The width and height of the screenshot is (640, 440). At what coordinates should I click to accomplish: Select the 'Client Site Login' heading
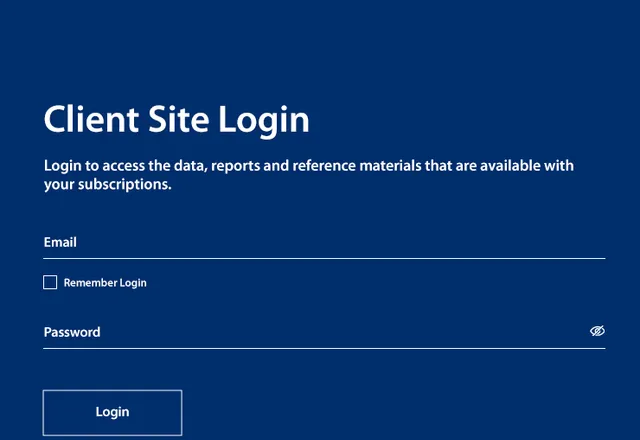pyautogui.click(x=176, y=120)
